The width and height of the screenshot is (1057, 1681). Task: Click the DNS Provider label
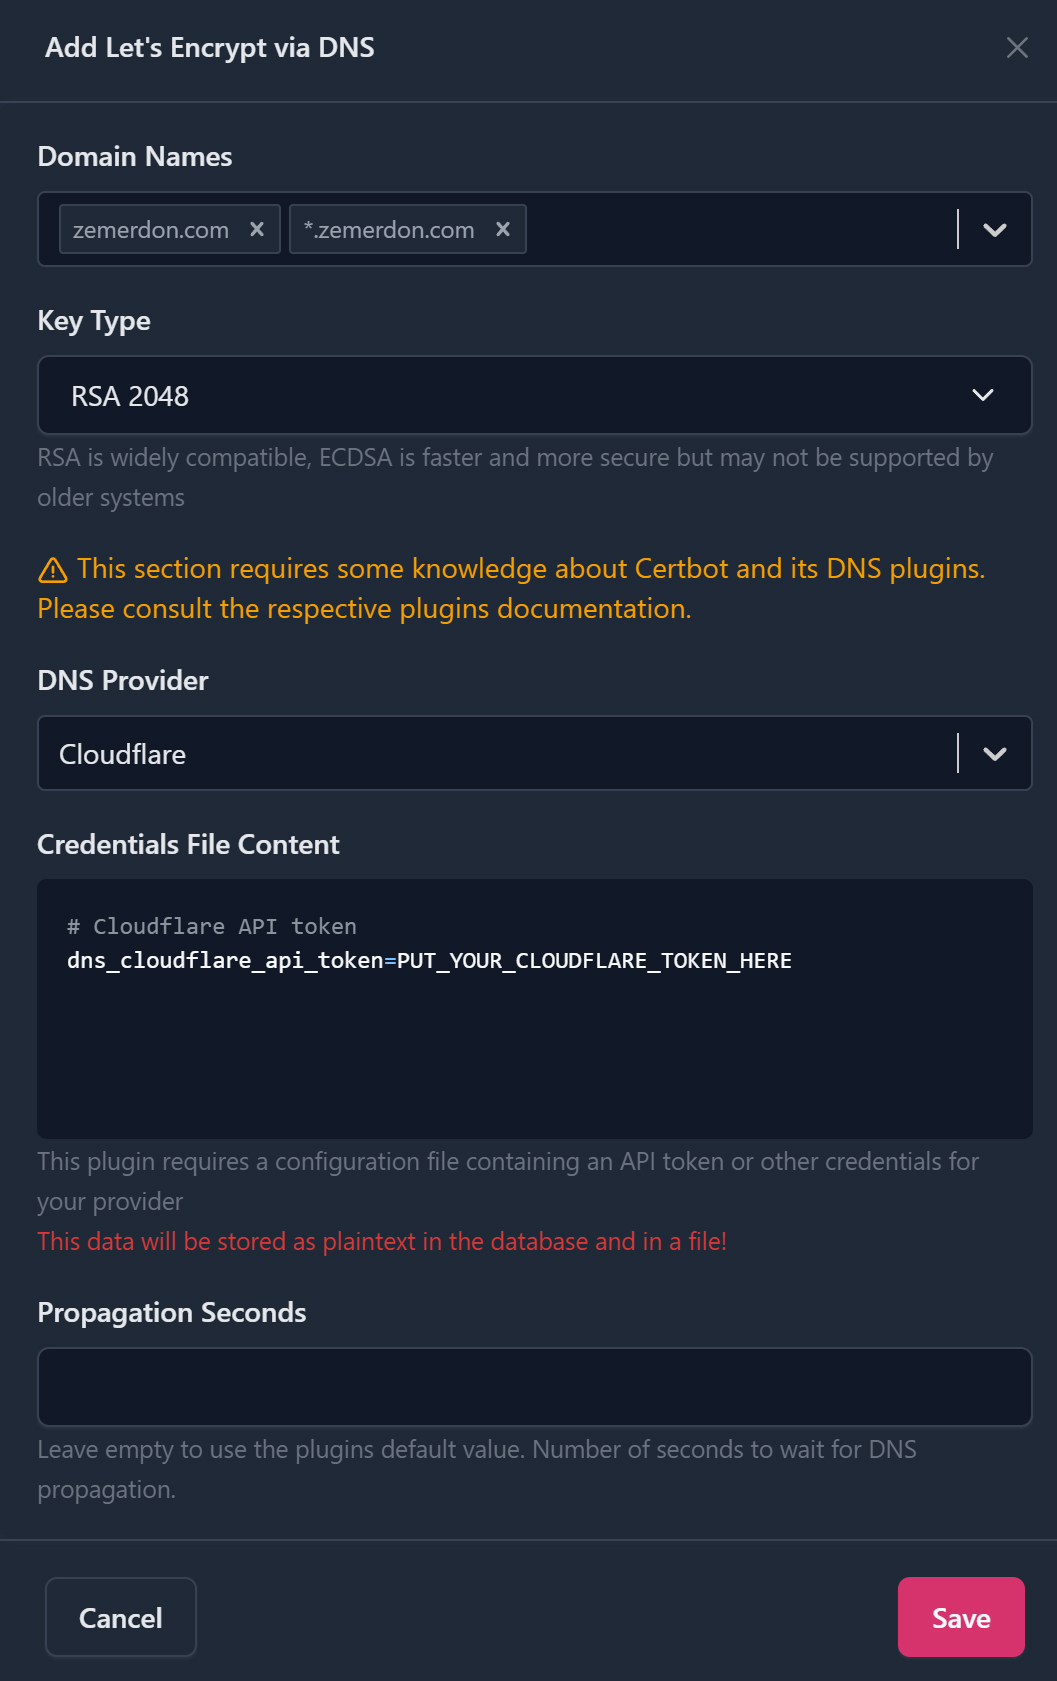point(123,681)
